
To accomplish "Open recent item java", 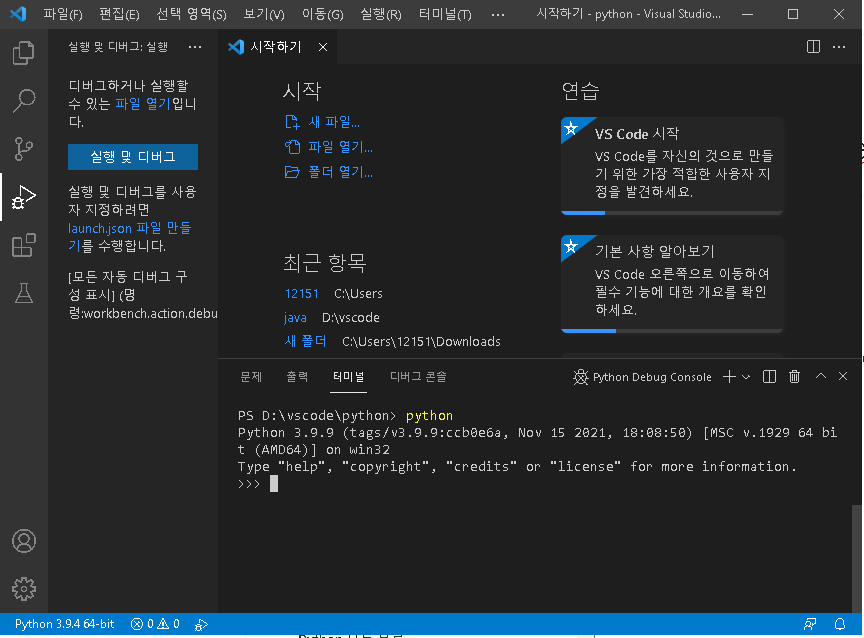I will [x=295, y=317].
